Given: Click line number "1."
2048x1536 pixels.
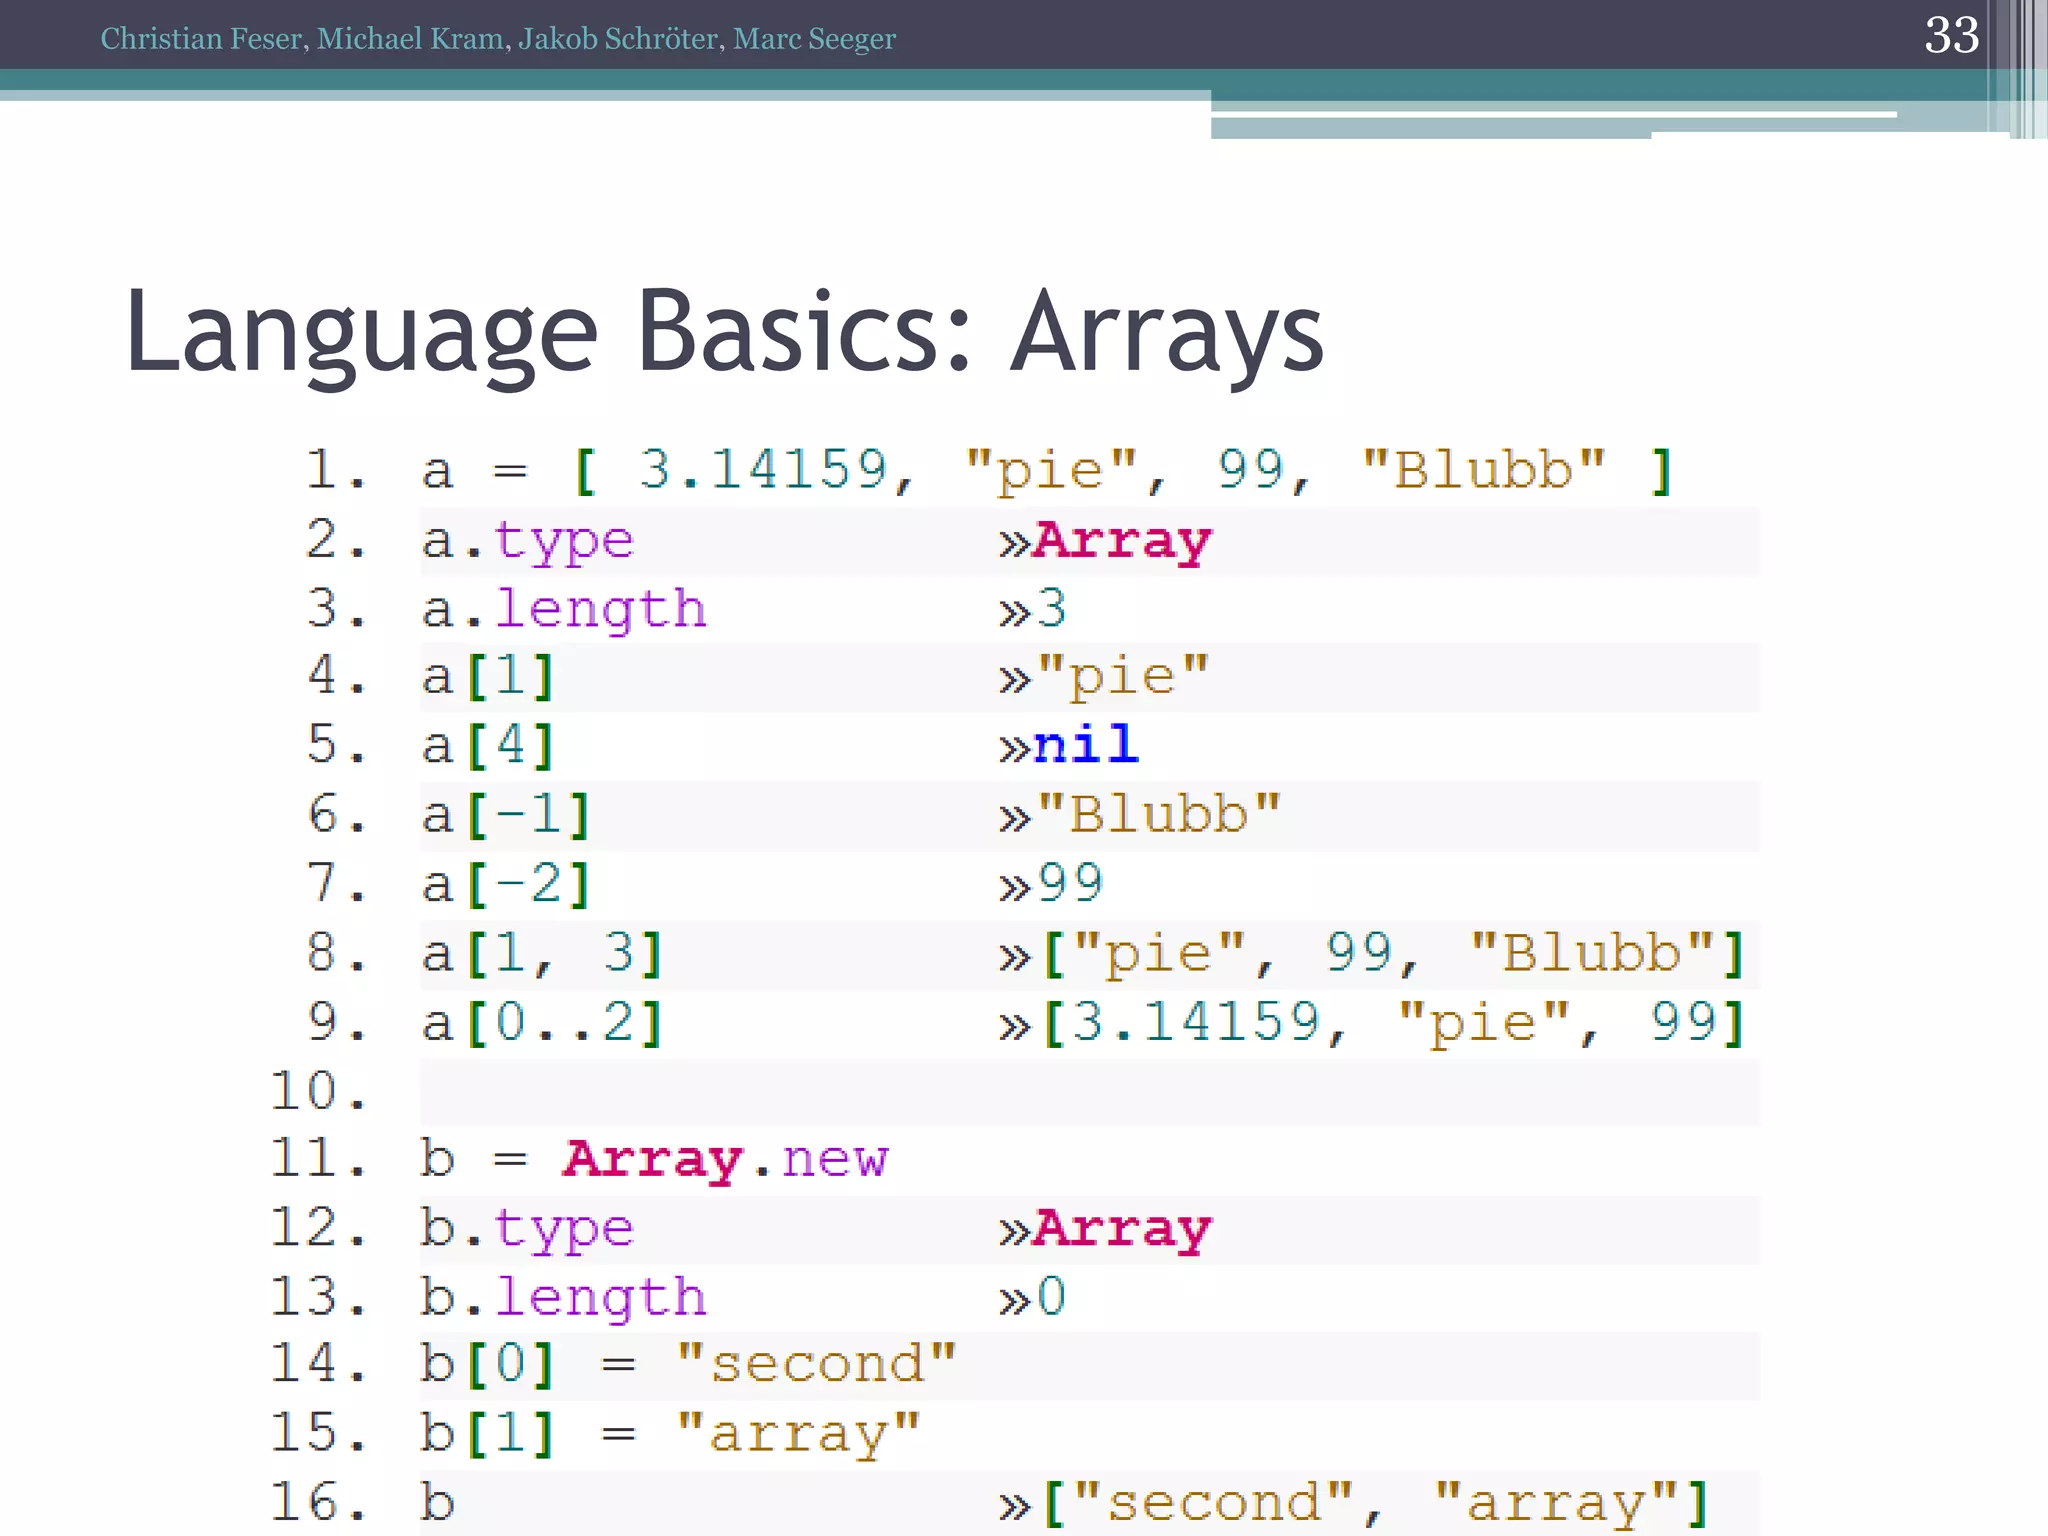Looking at the screenshot, I should click(x=337, y=470).
